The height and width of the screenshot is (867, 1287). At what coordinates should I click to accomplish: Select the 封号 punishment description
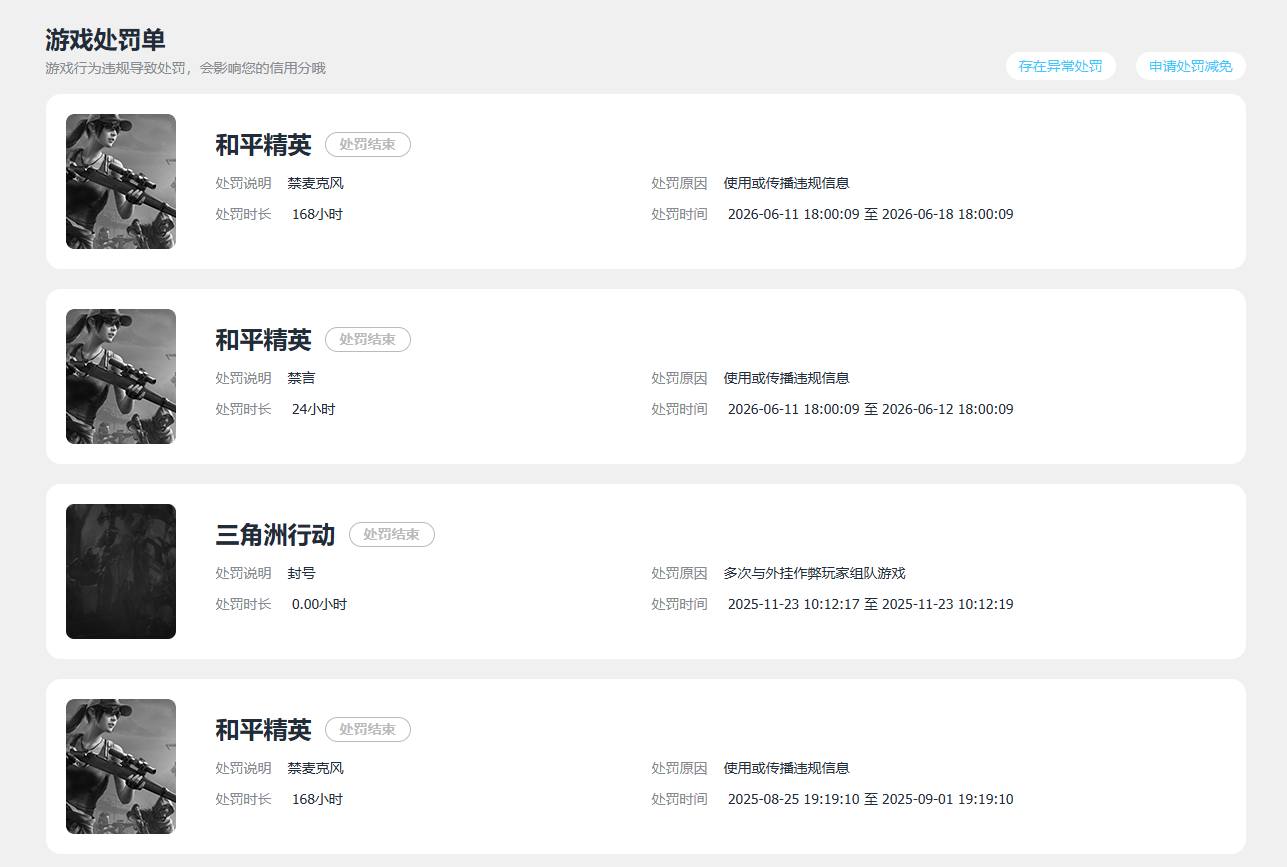click(301, 573)
